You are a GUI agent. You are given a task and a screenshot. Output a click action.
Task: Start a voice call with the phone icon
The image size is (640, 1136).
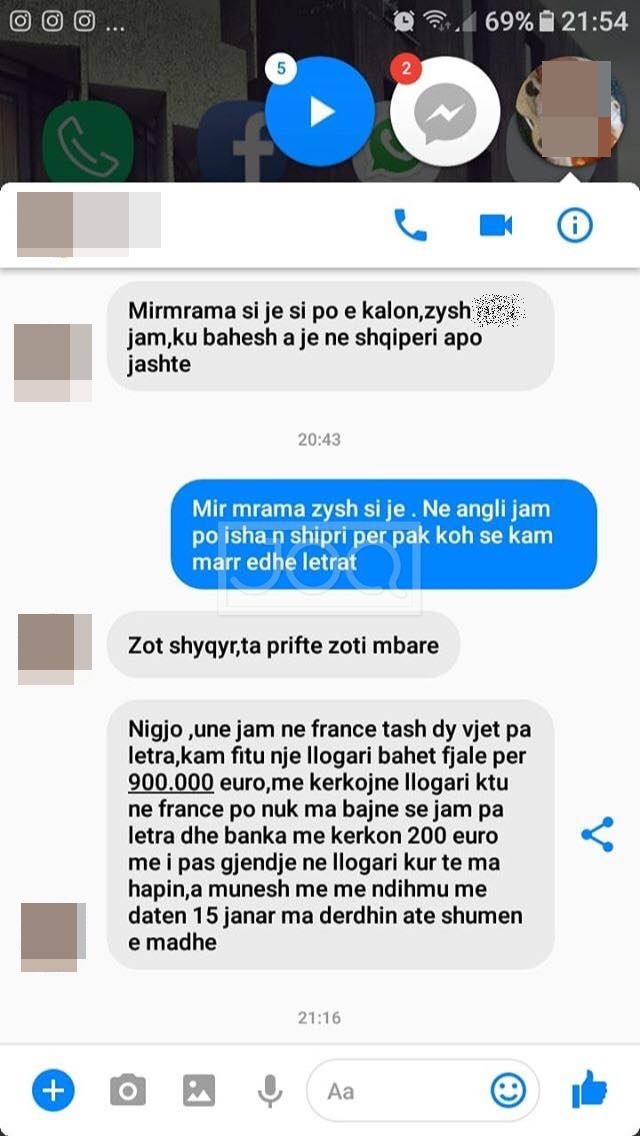(x=410, y=225)
